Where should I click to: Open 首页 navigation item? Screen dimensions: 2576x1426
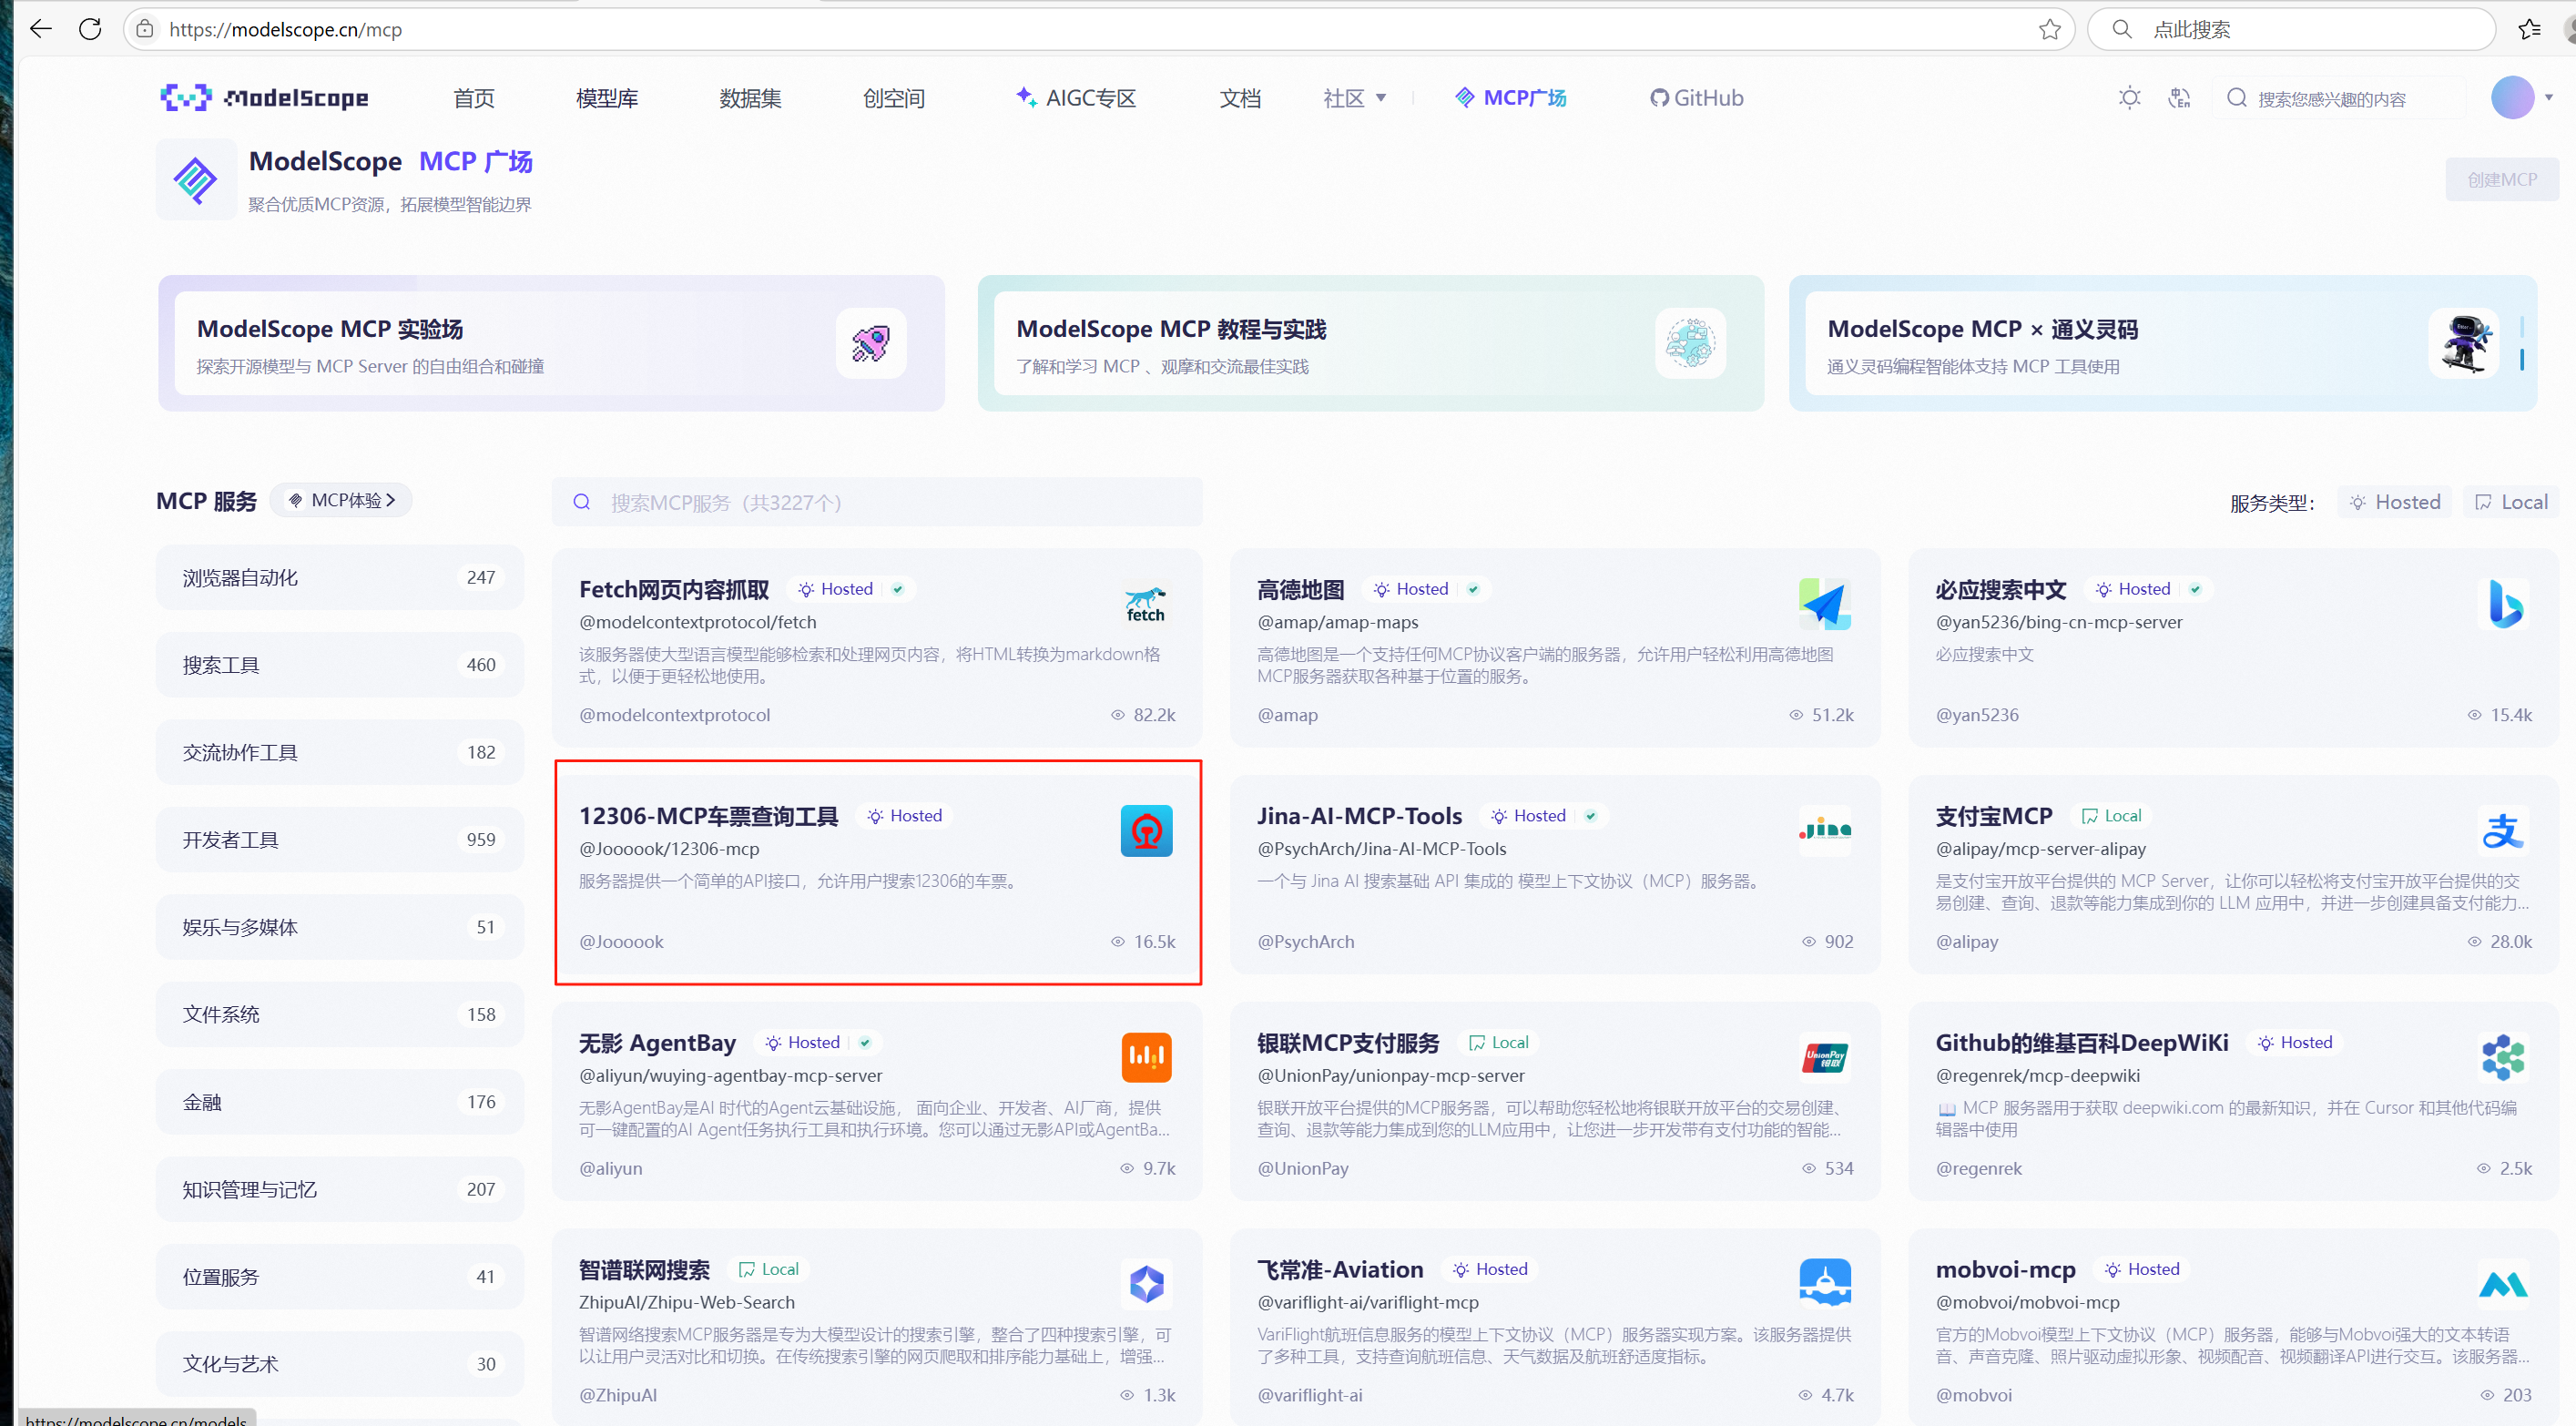click(x=474, y=98)
